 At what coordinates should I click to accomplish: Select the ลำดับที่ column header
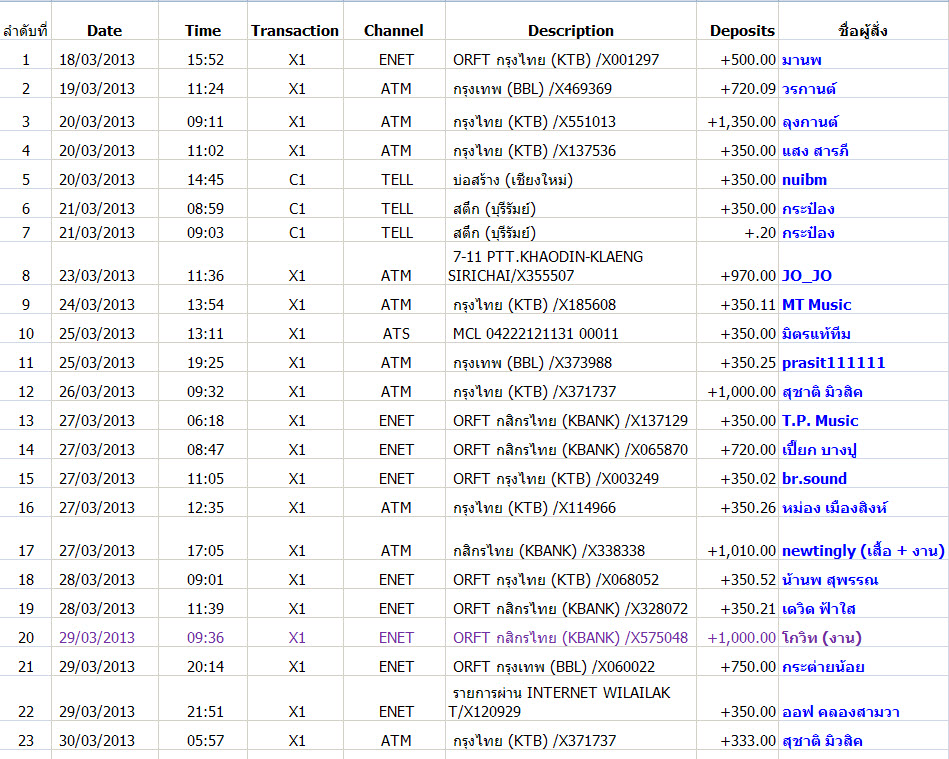tap(25, 31)
